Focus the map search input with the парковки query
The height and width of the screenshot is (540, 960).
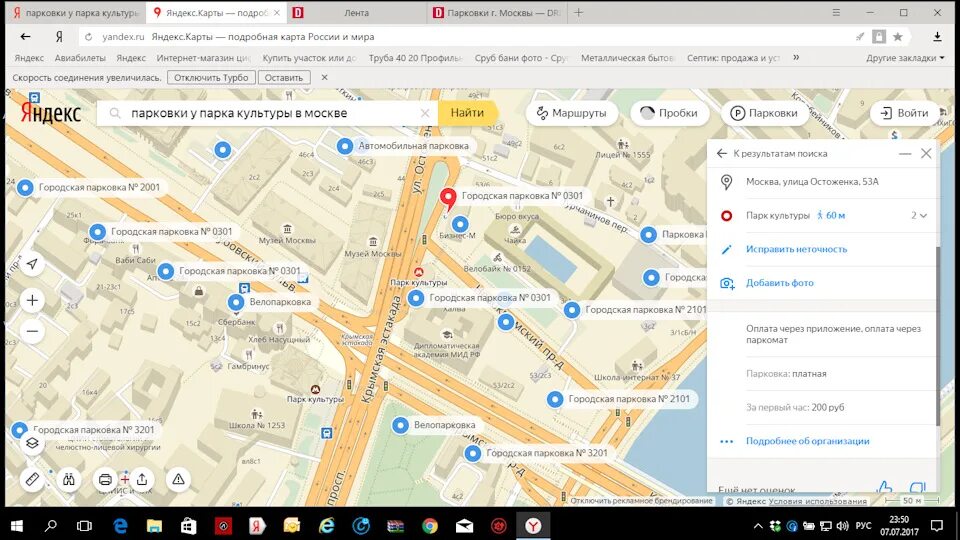pyautogui.click(x=269, y=113)
